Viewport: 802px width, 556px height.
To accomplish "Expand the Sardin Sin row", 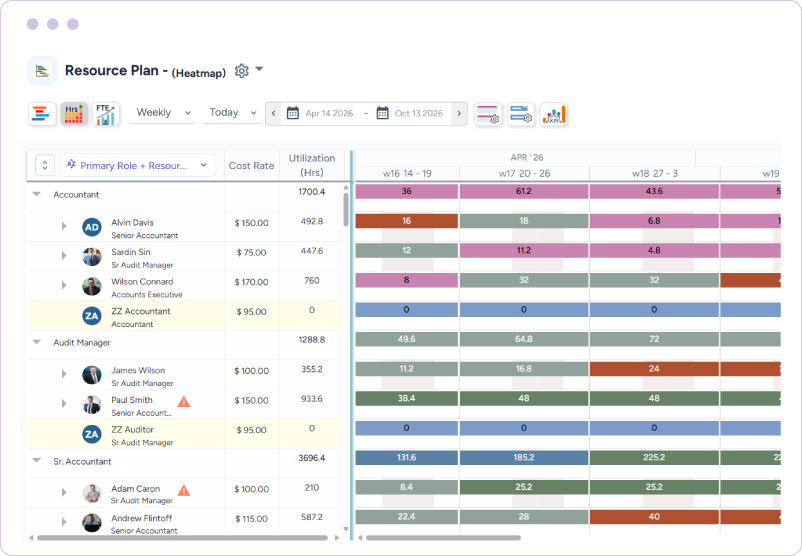I will coord(64,255).
